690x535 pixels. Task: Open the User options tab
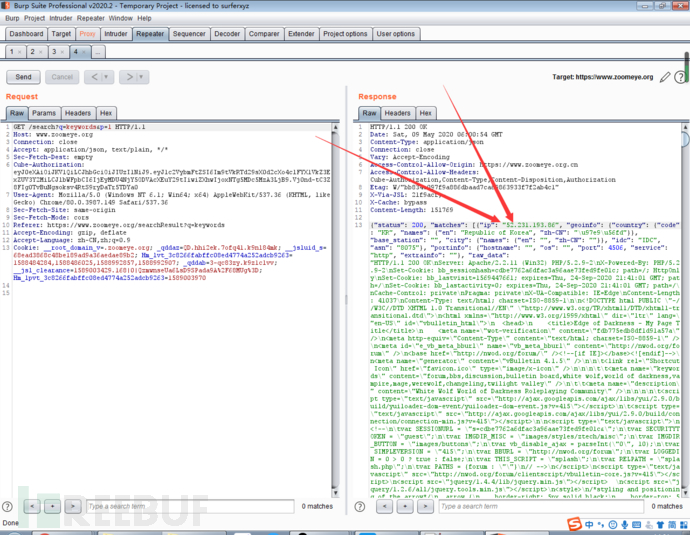tap(396, 34)
